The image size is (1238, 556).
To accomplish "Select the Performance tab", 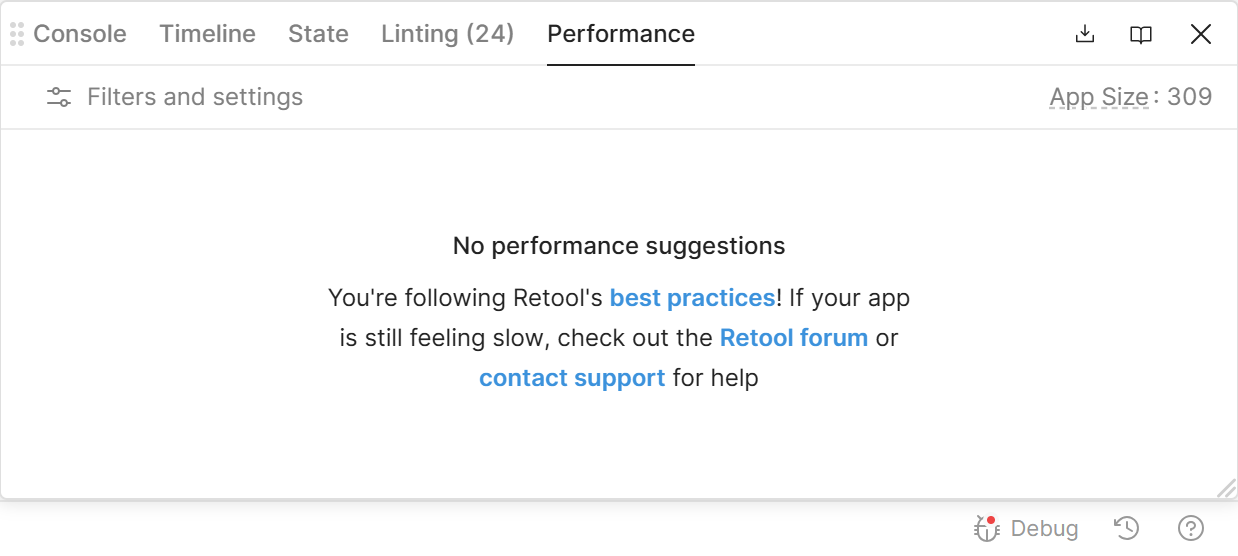I will pyautogui.click(x=620, y=34).
